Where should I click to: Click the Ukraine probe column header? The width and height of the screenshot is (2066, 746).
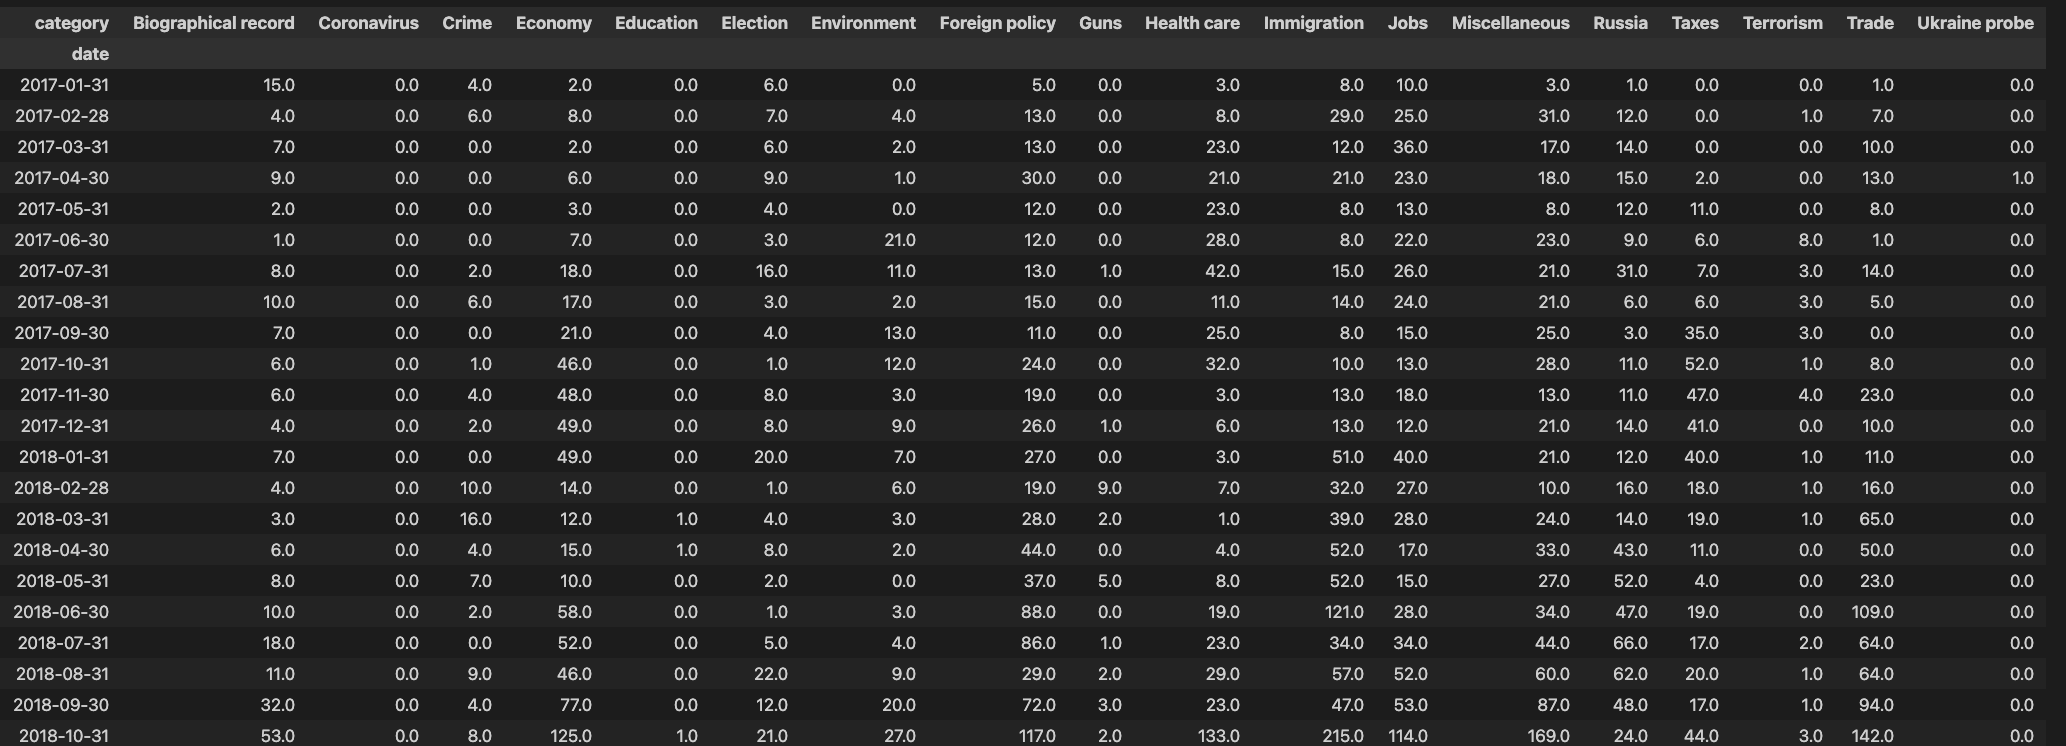click(1974, 23)
